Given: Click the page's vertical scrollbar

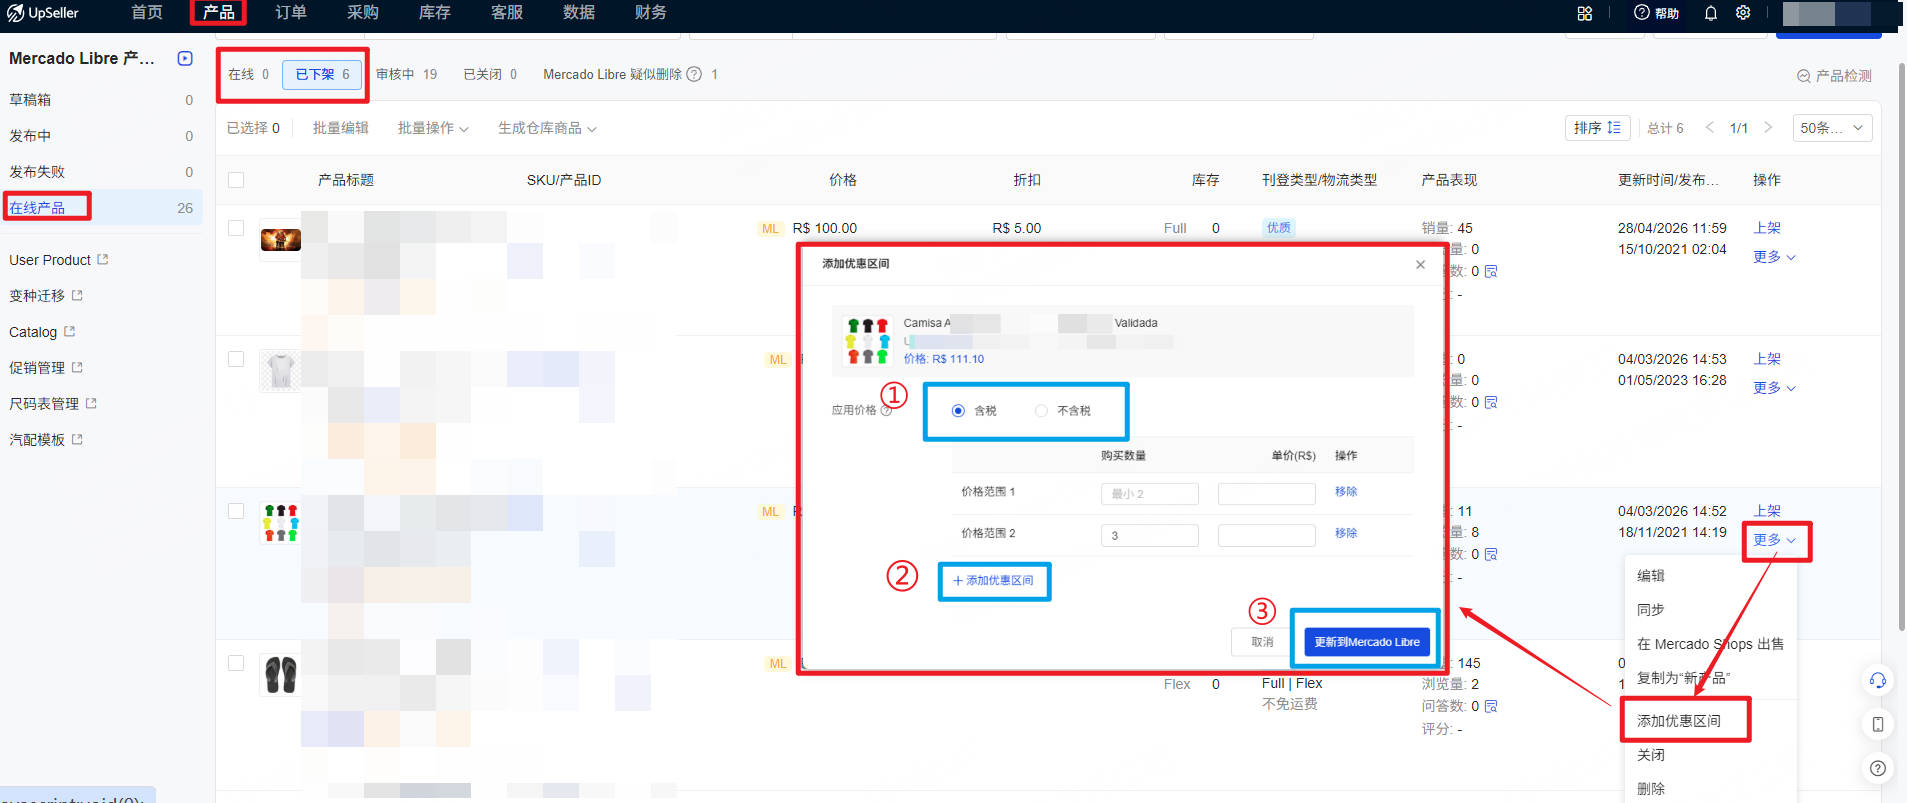Looking at the screenshot, I should [1901, 345].
